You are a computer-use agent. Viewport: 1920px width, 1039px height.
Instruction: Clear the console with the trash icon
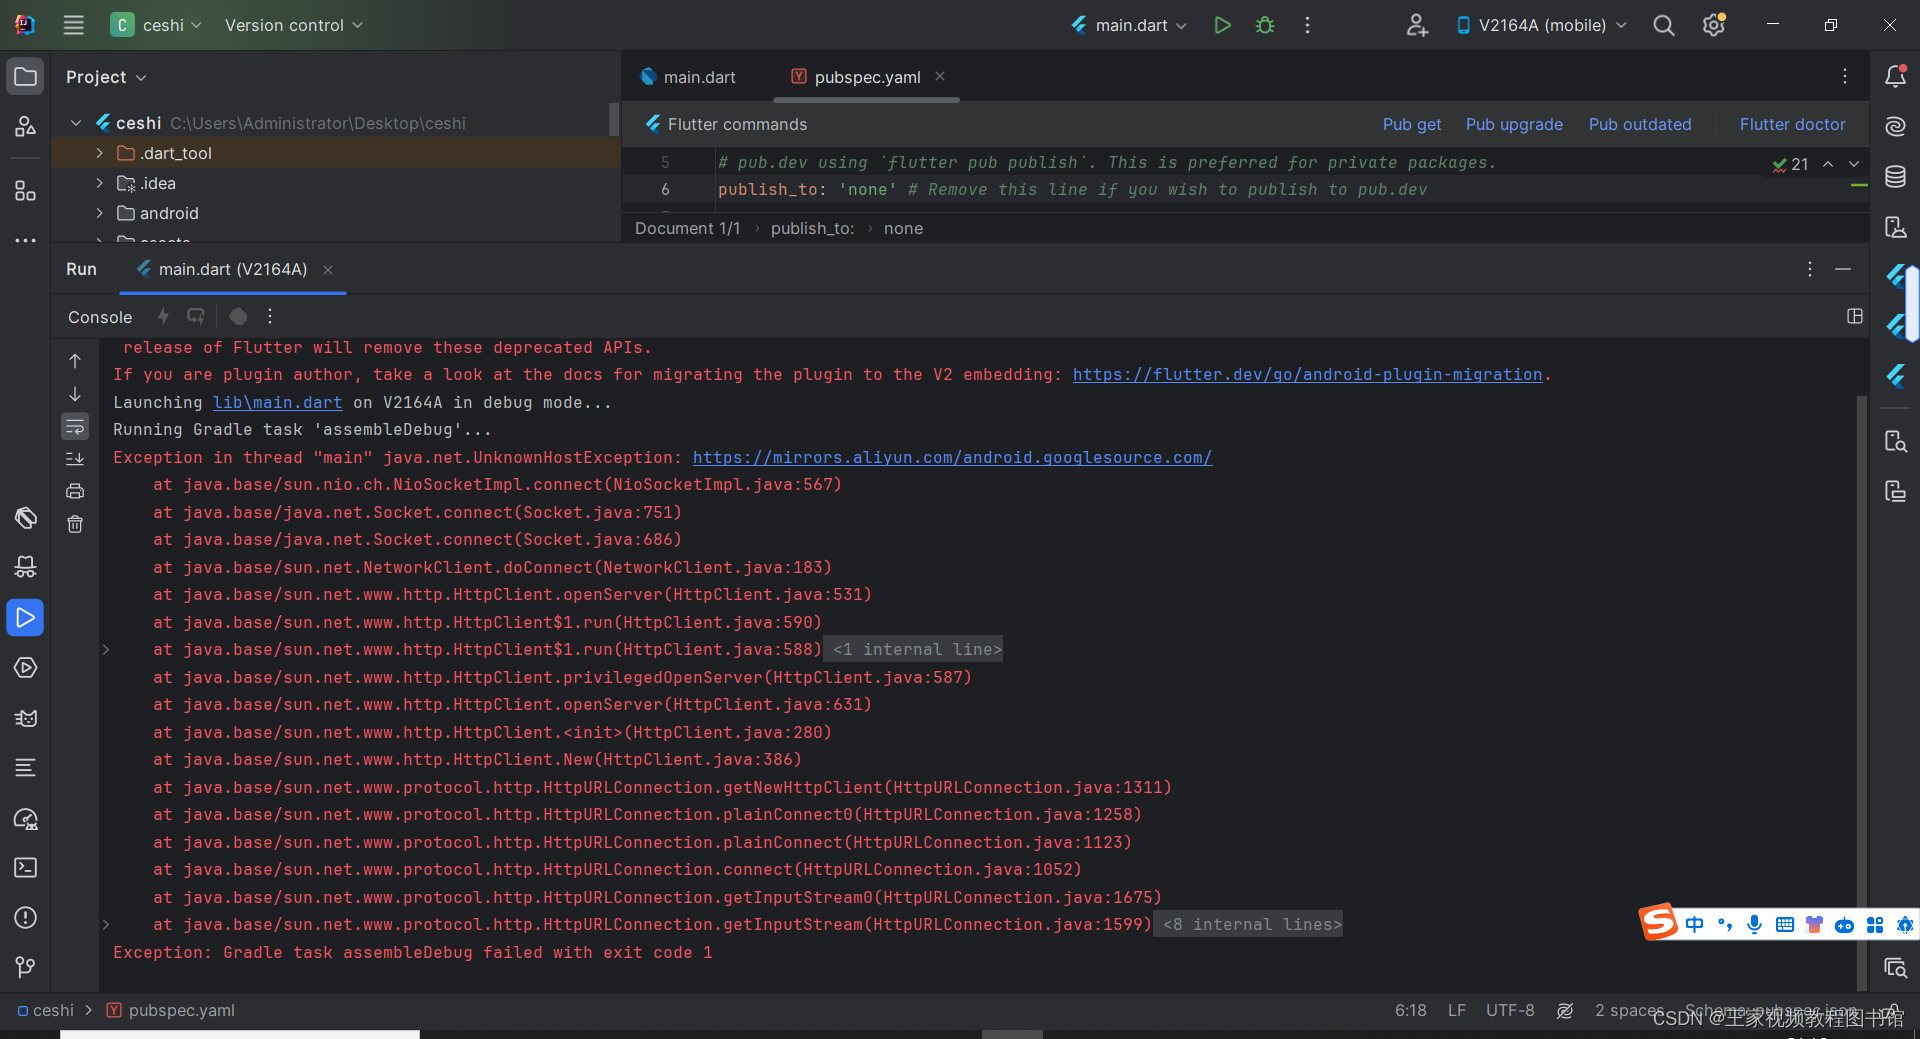(74, 523)
